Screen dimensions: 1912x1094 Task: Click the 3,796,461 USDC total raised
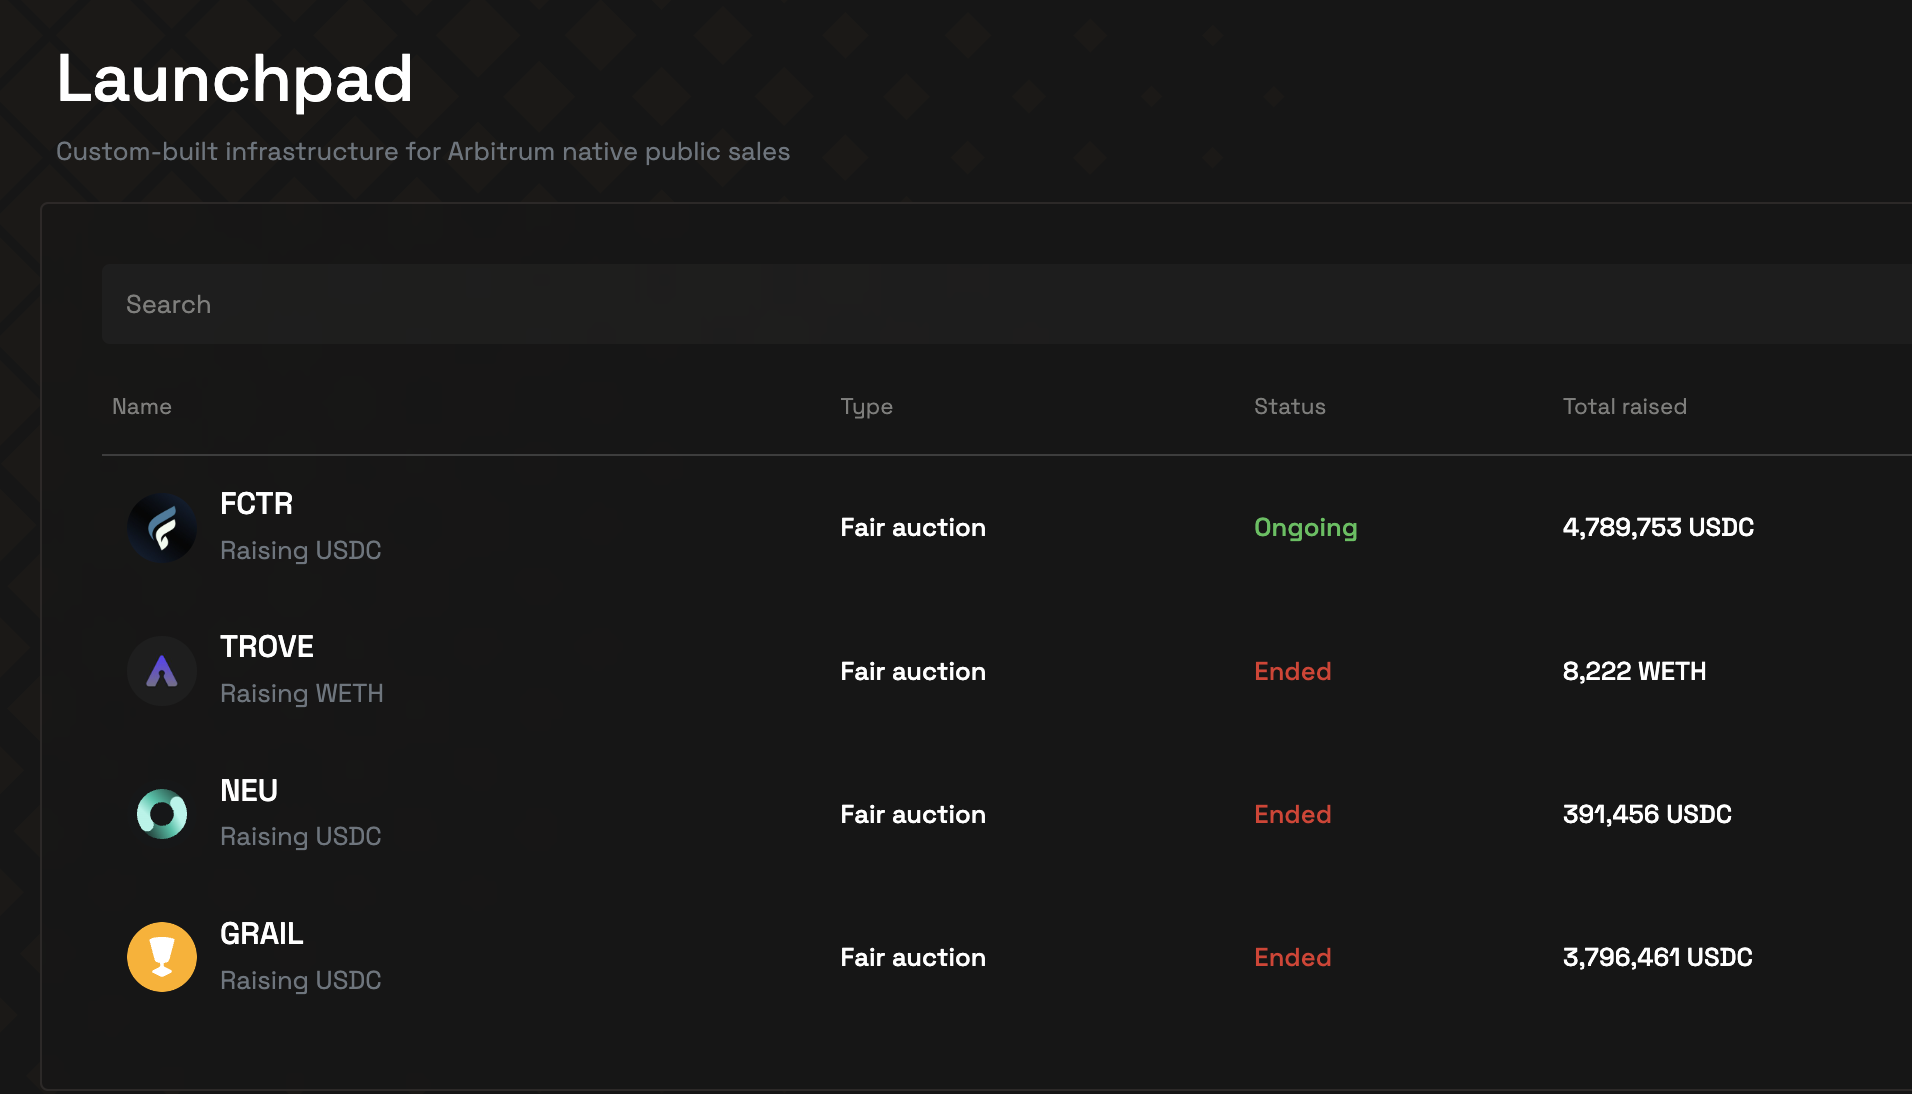pos(1657,957)
